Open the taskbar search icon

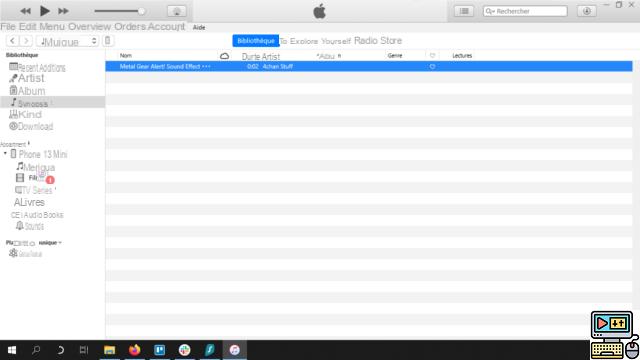[x=36, y=350]
